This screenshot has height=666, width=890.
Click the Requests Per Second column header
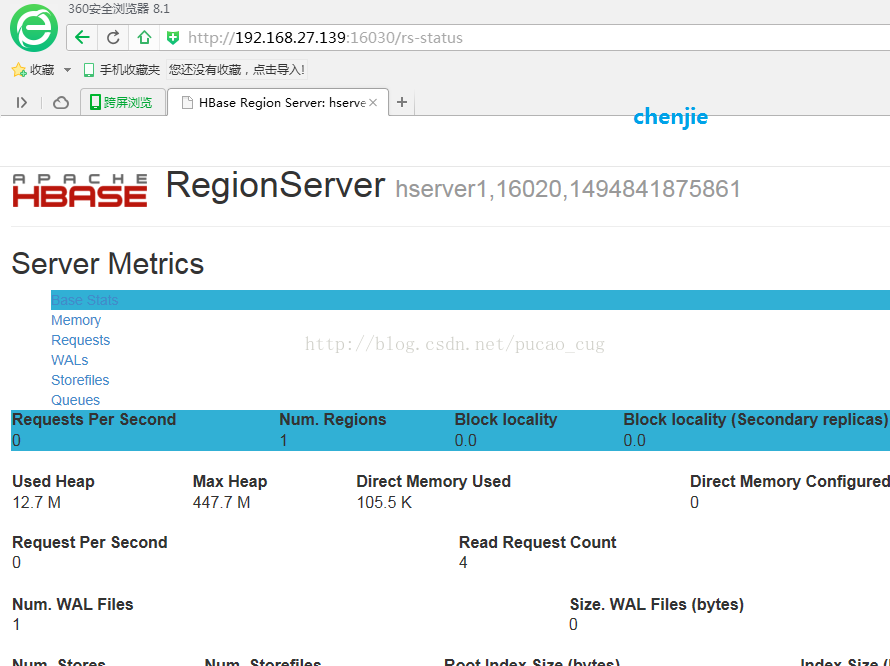[x=94, y=420]
